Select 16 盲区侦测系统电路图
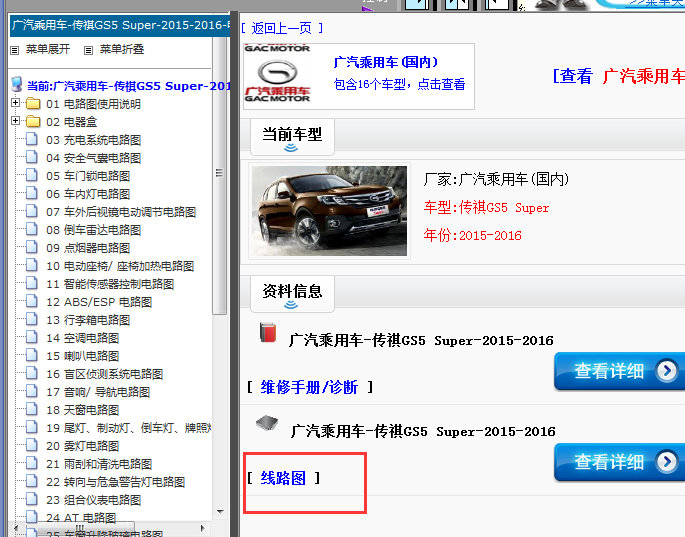The width and height of the screenshot is (685, 537). [105, 374]
